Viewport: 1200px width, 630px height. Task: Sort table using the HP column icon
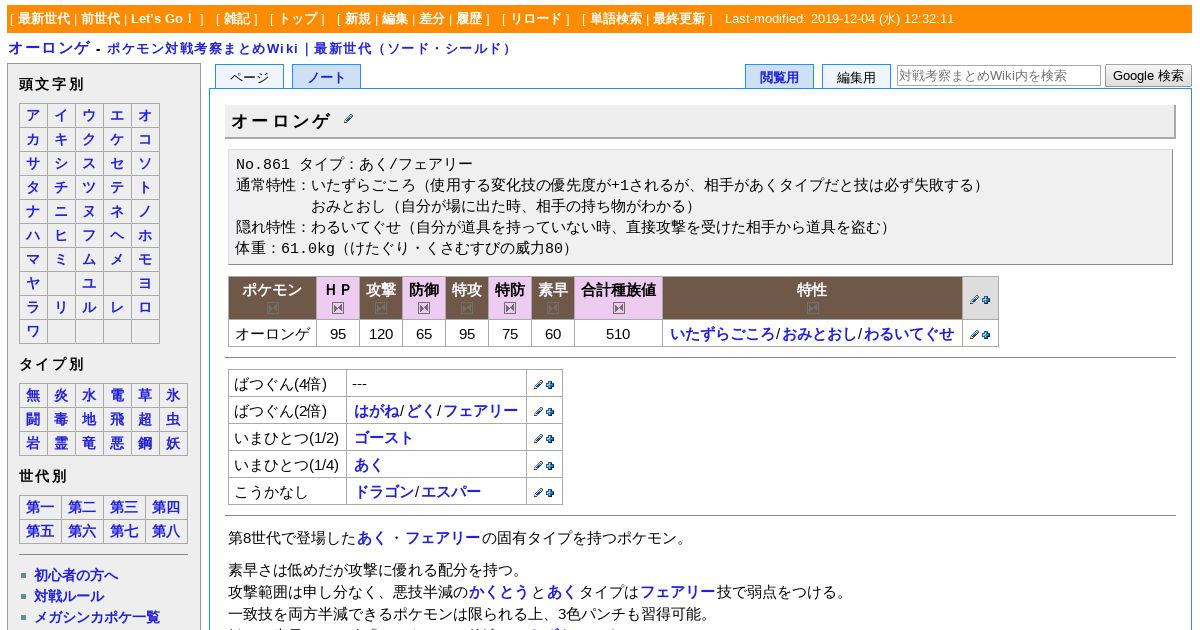point(338,308)
